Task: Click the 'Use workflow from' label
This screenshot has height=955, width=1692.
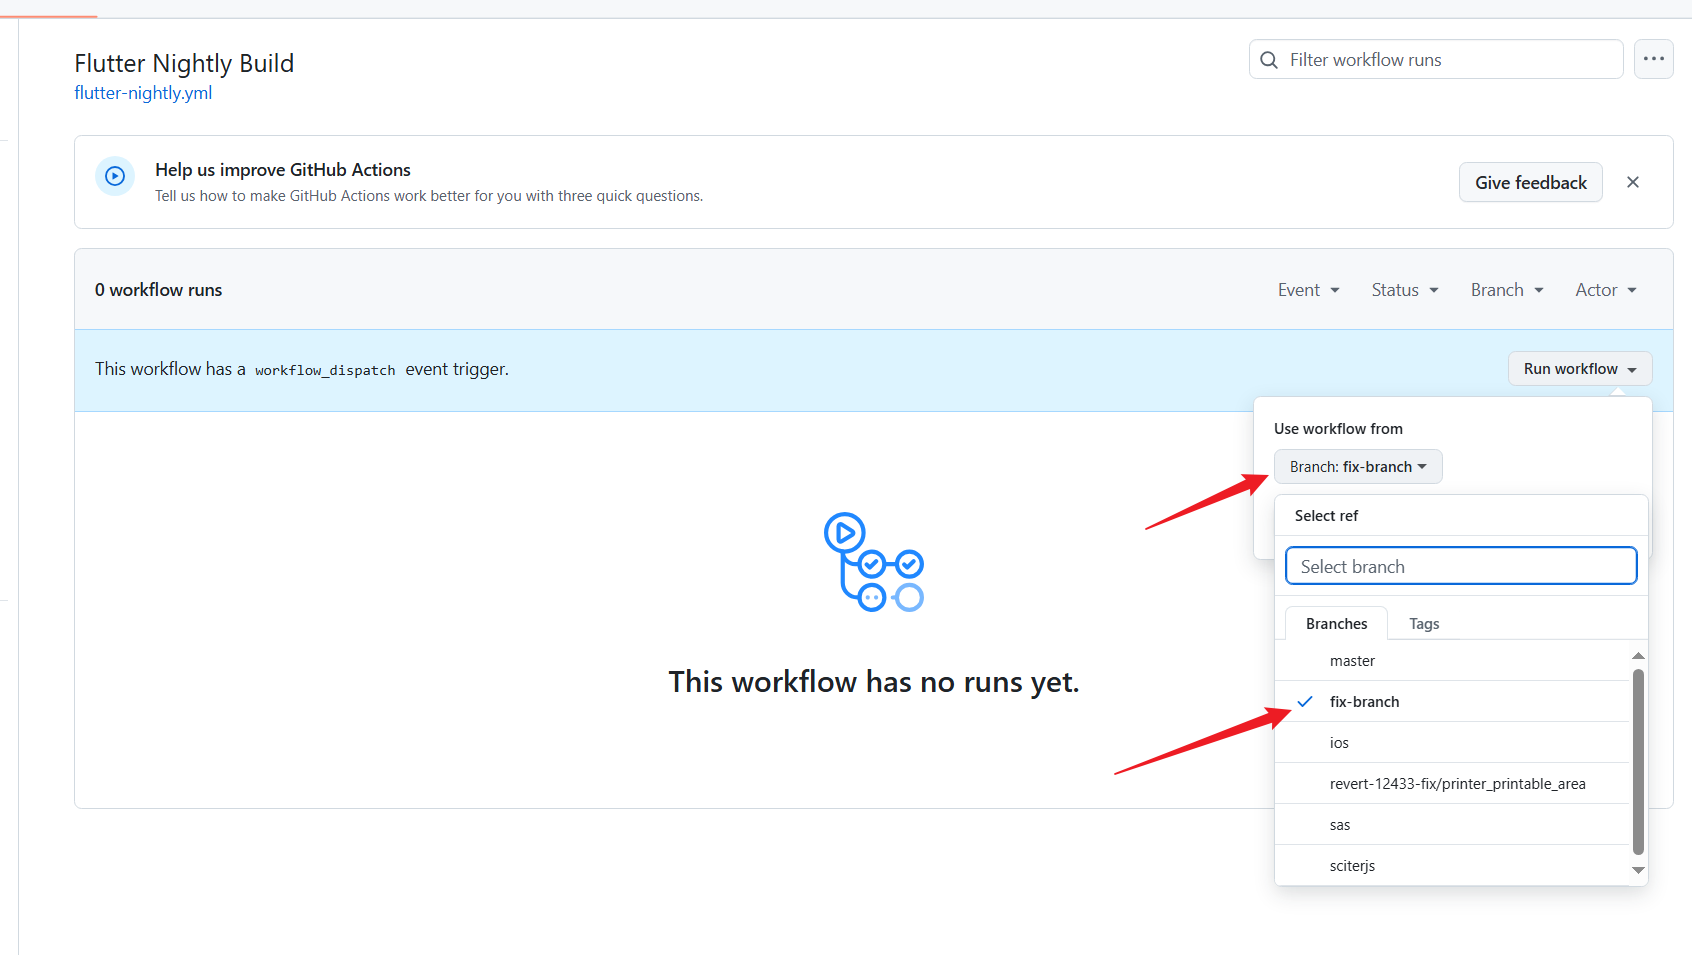Action: point(1338,429)
